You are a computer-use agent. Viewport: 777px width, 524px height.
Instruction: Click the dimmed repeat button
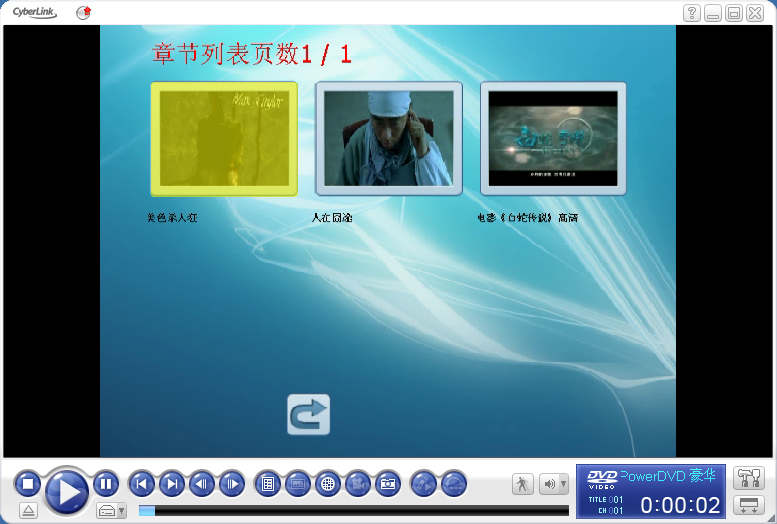click(453, 484)
